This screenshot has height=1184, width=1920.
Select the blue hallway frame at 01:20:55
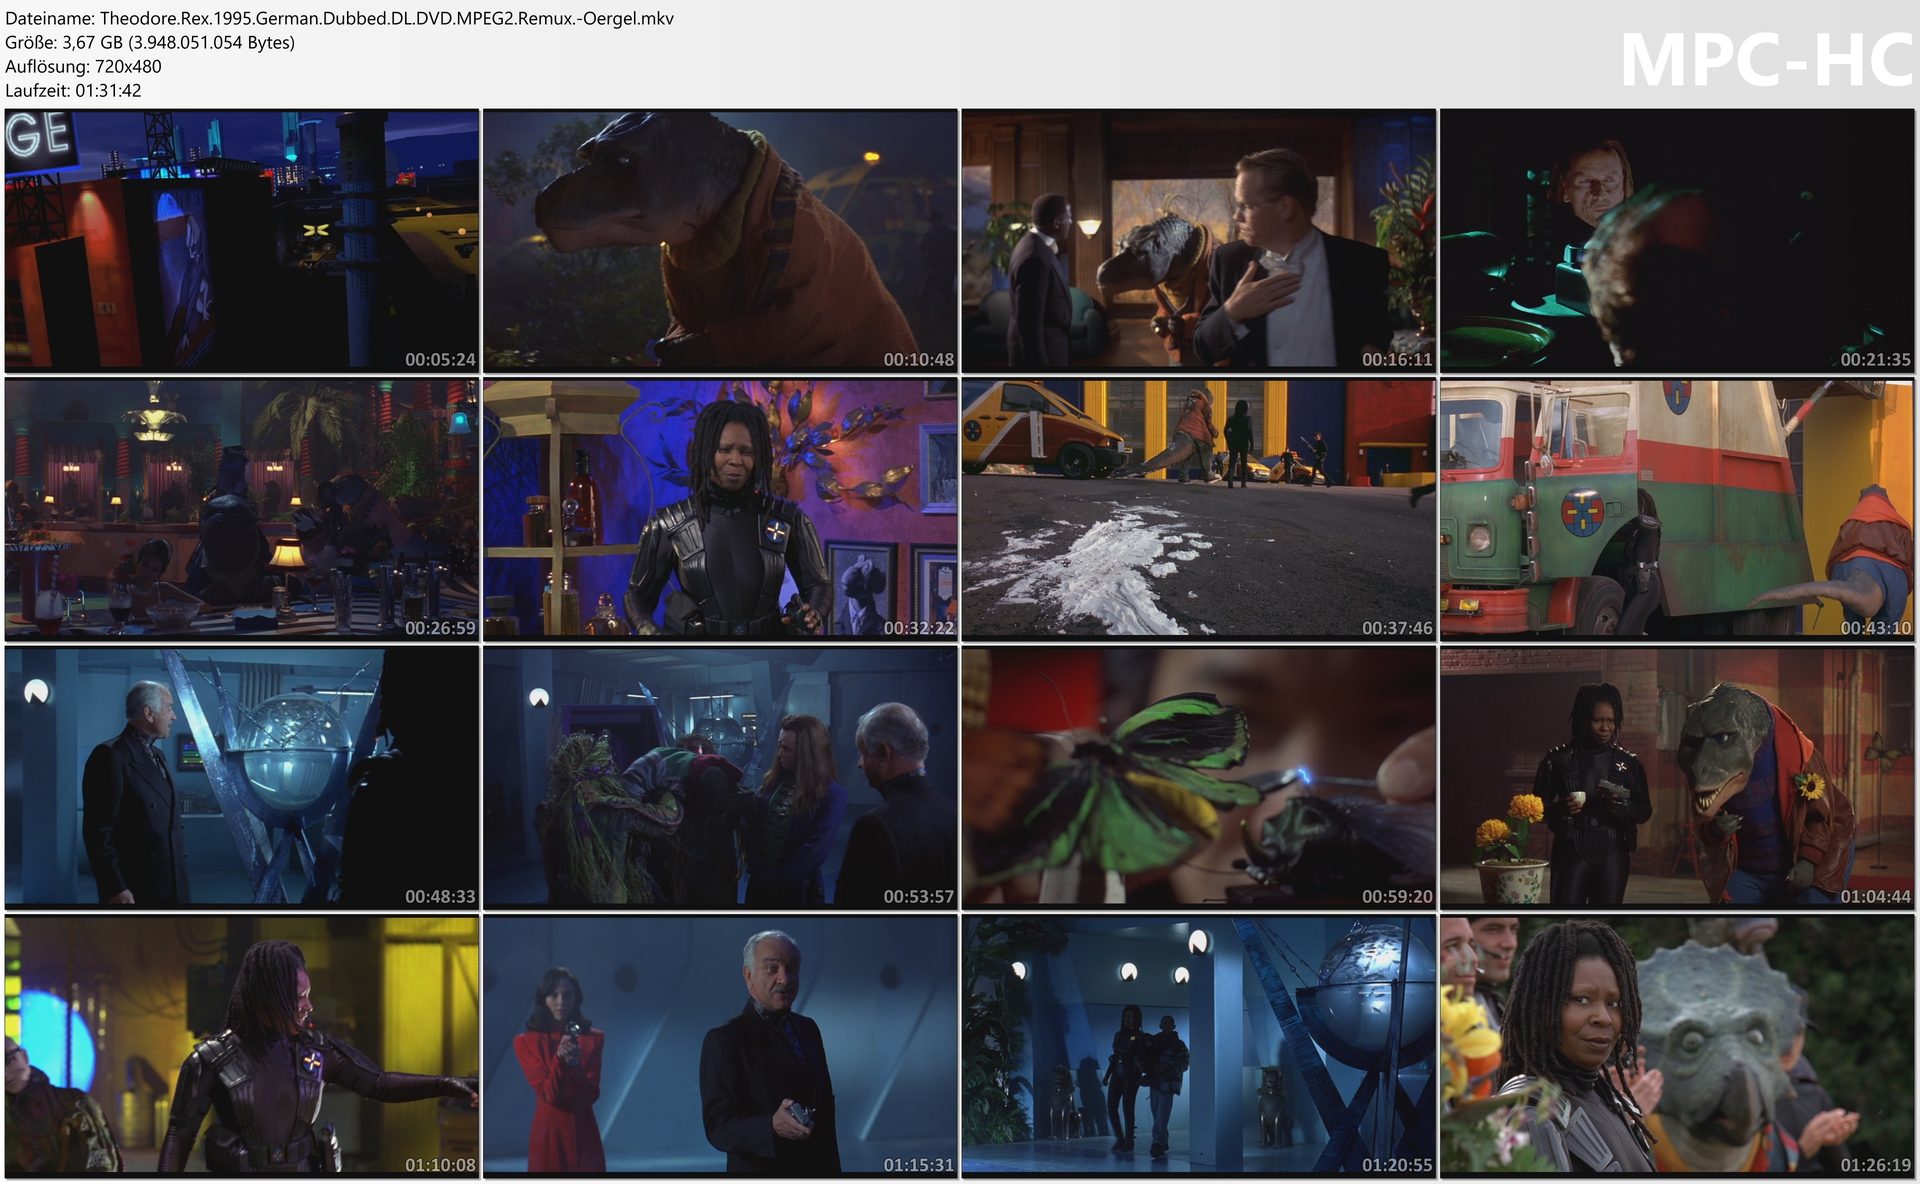point(1198,1046)
